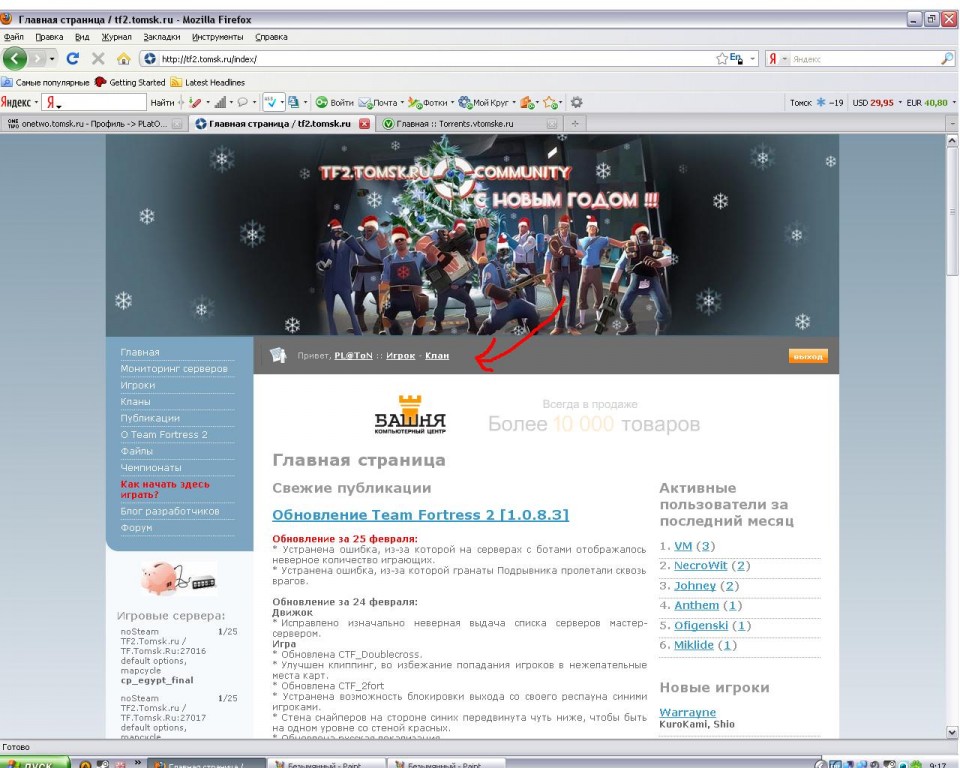Open the Latest Headlines feed bookmark
The width and height of the screenshot is (960, 768).
coord(208,82)
